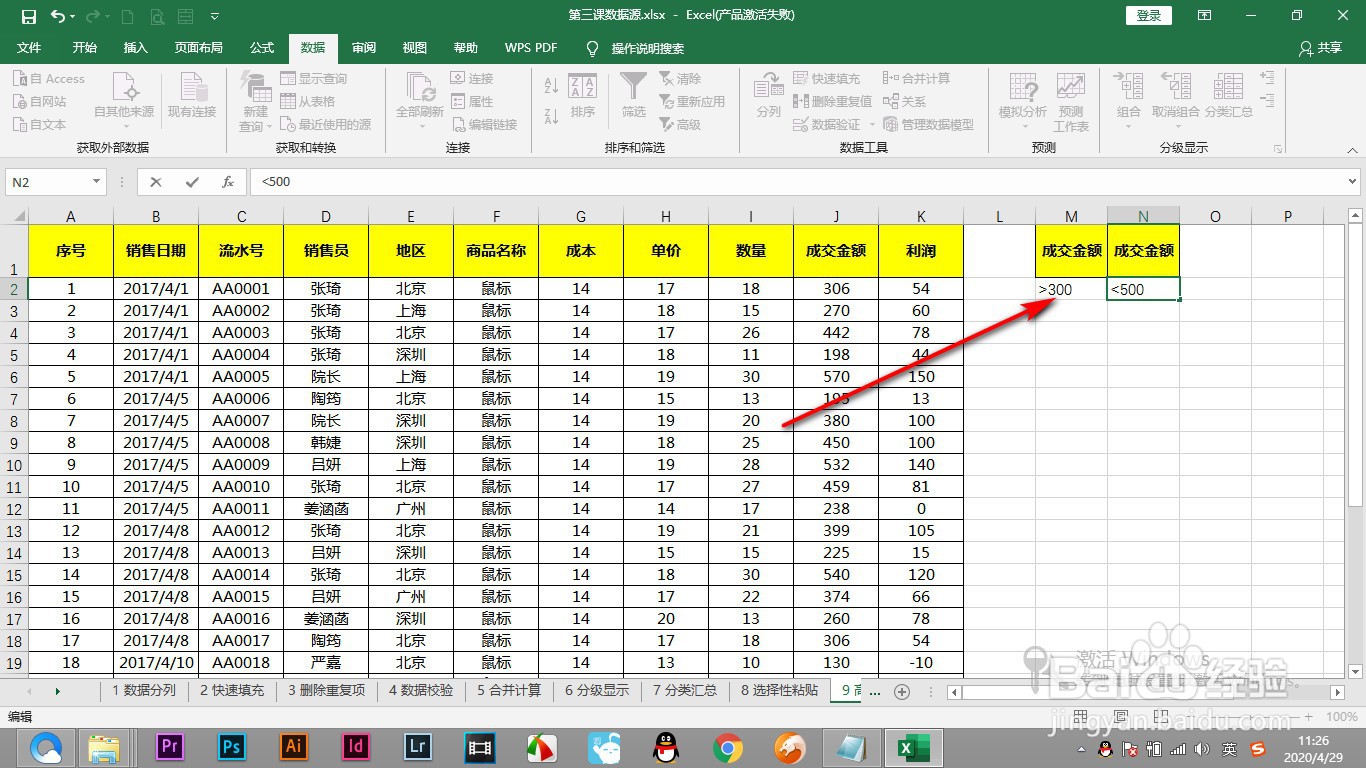Click 最近使用的源 (Recent Sources)

(x=325, y=124)
